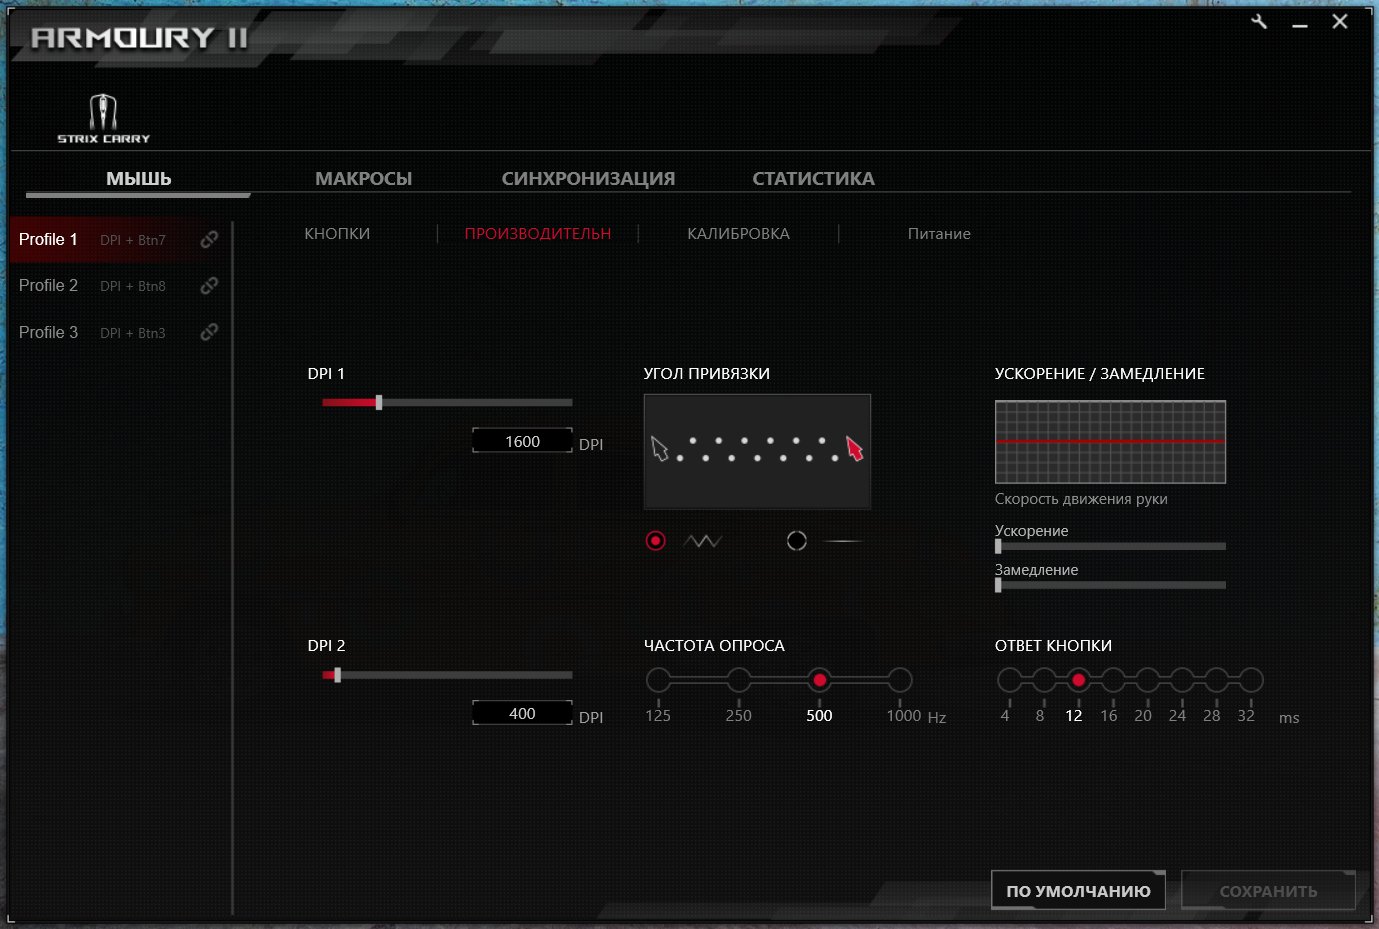Select the straight-line angle snapping radio button
The height and width of the screenshot is (929, 1379).
pos(797,541)
